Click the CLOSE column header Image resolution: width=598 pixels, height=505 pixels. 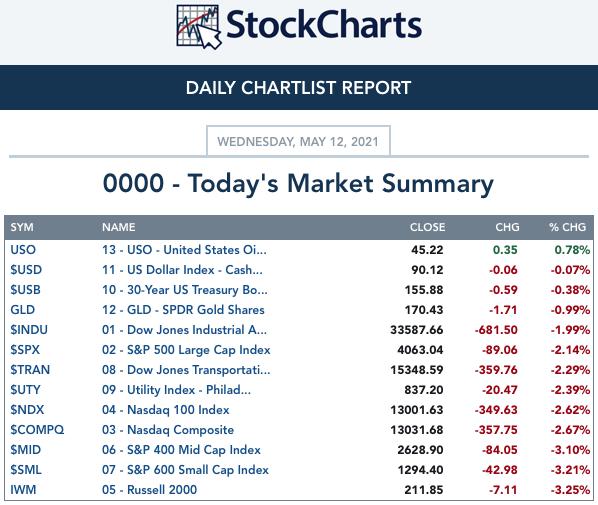tap(427, 227)
